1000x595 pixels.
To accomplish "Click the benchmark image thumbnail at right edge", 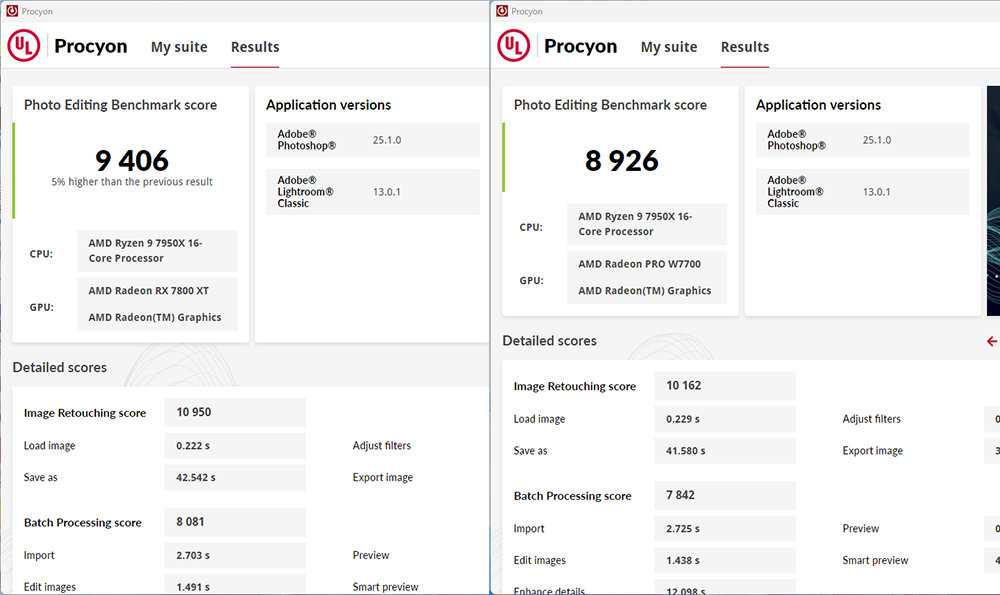I will click(992, 200).
